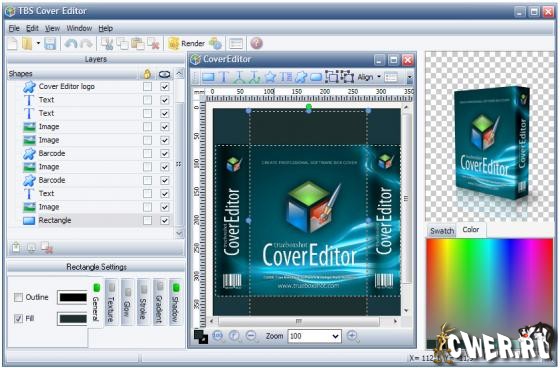Click the add layer icon below layers list
This screenshot has width=560, height=368.
pyautogui.click(x=16, y=248)
